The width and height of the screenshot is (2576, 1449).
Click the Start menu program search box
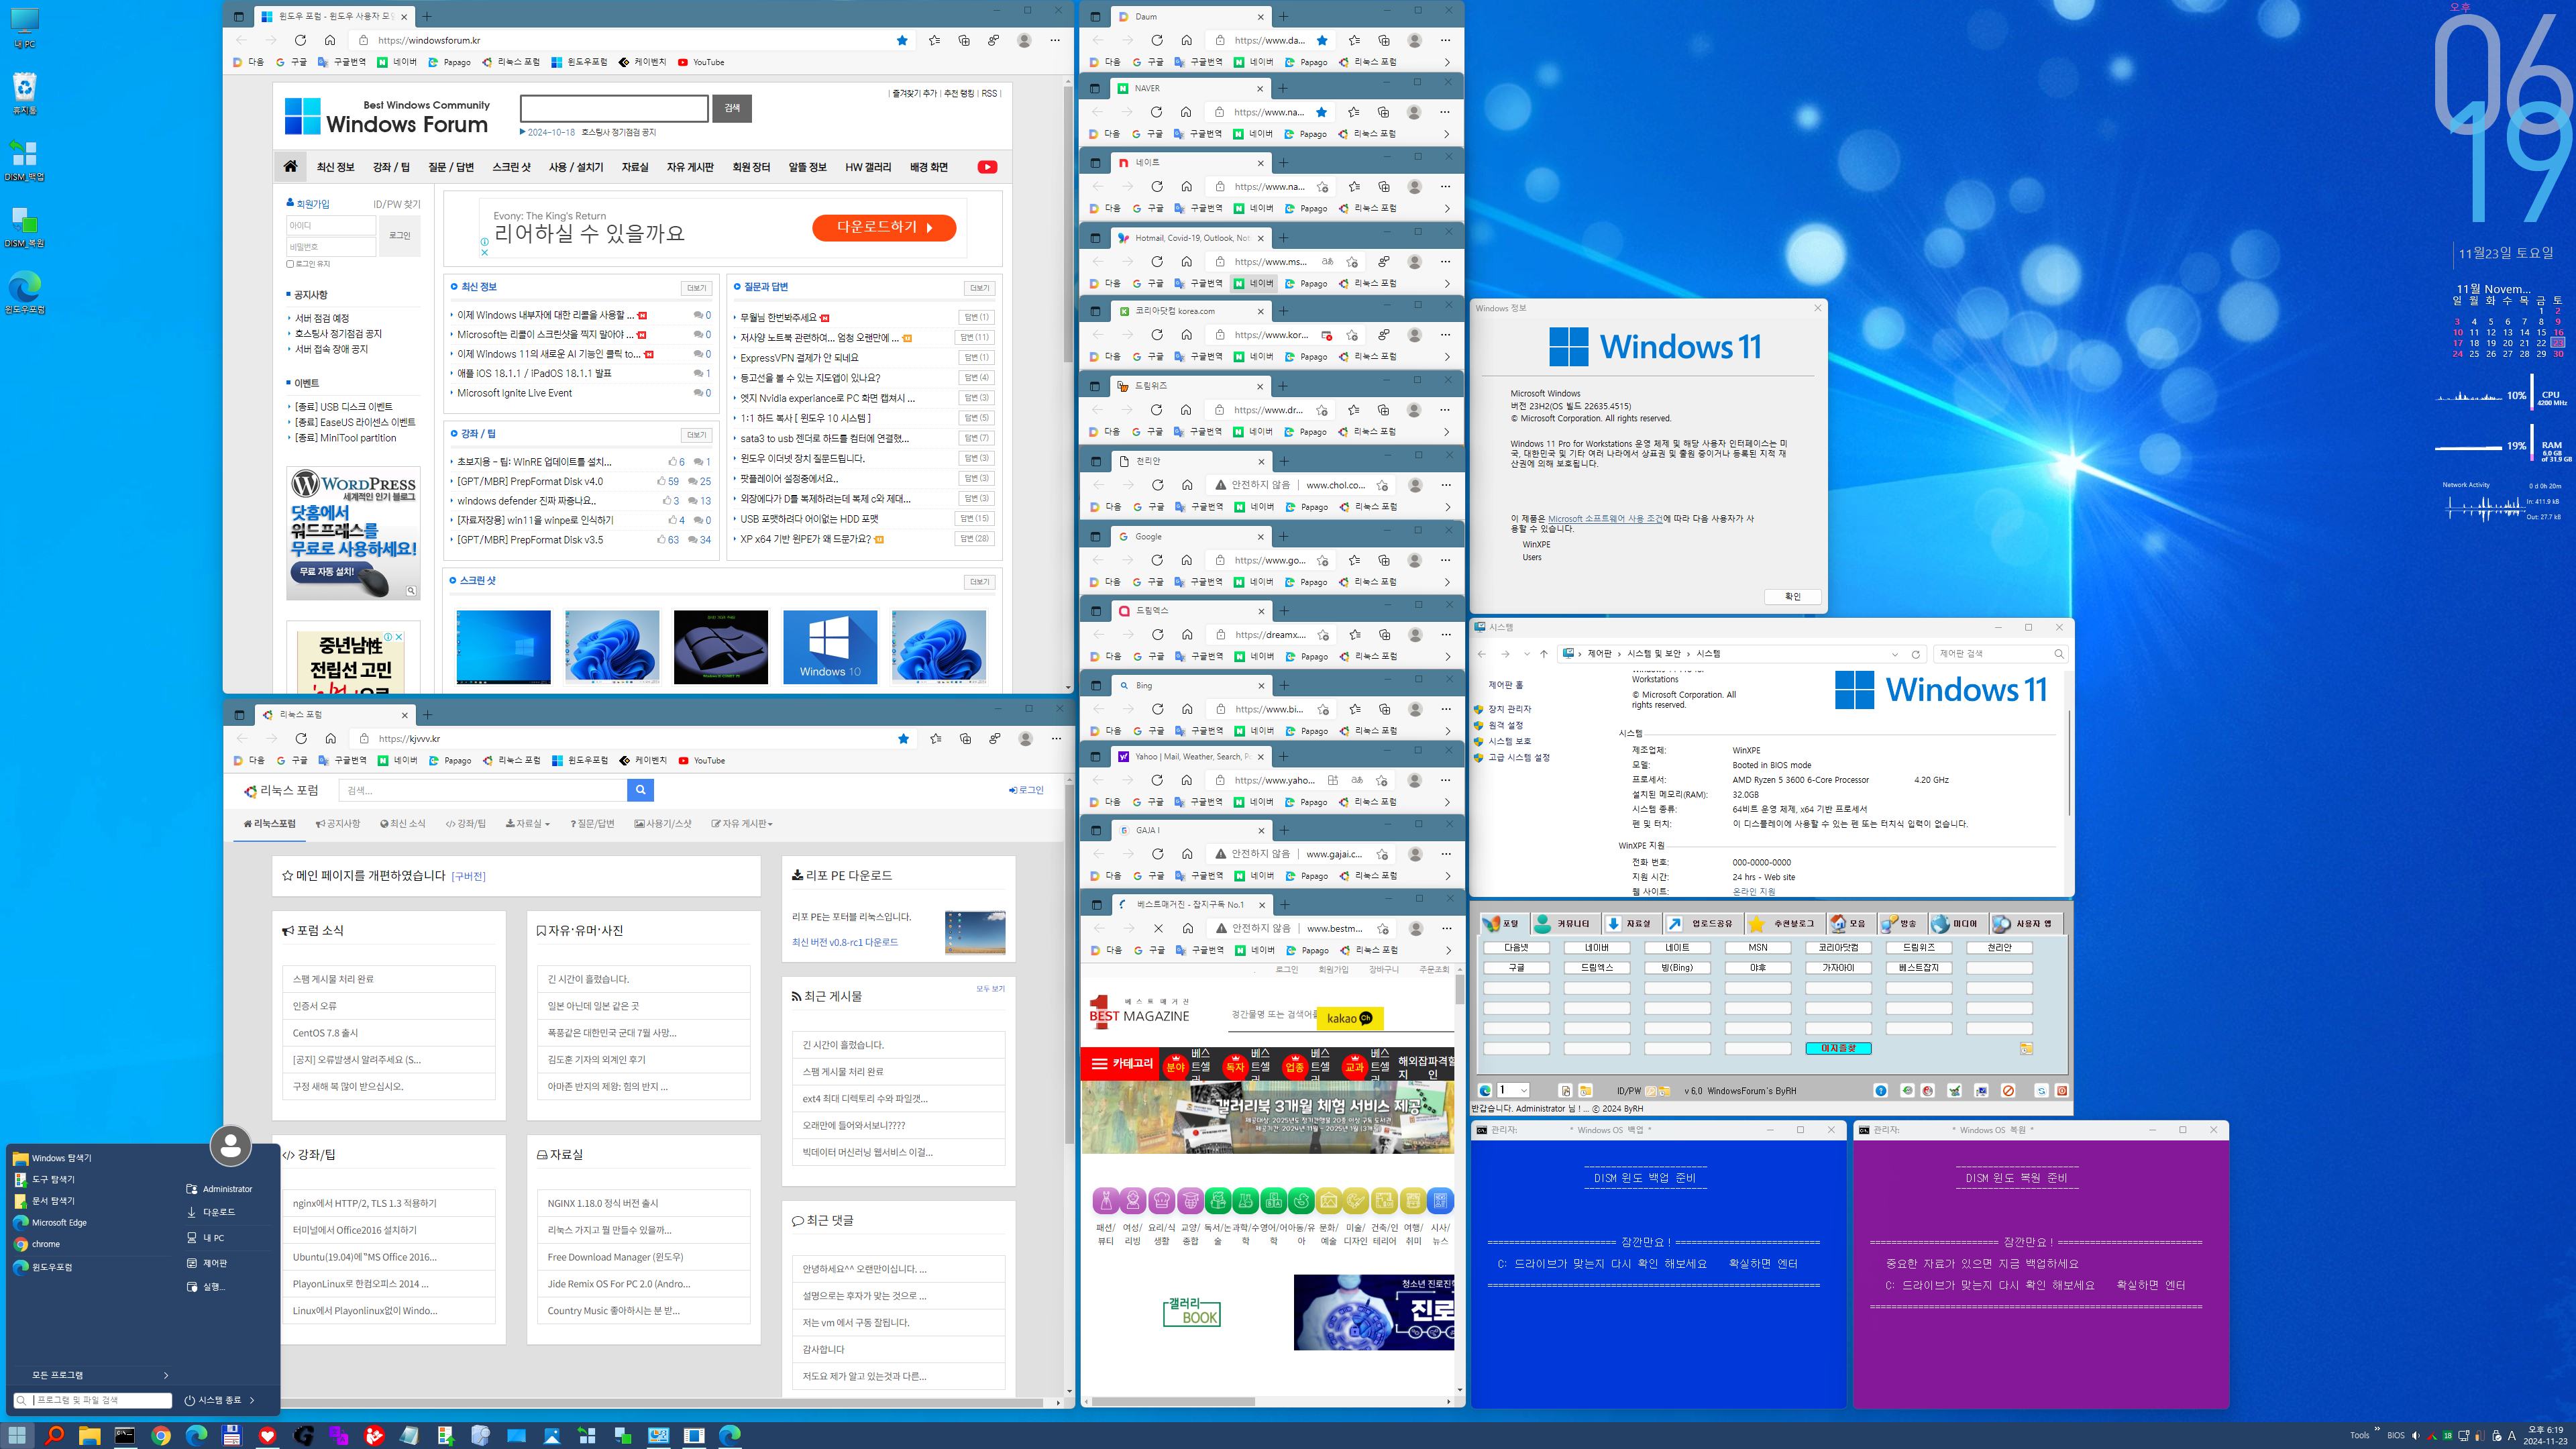[94, 1400]
